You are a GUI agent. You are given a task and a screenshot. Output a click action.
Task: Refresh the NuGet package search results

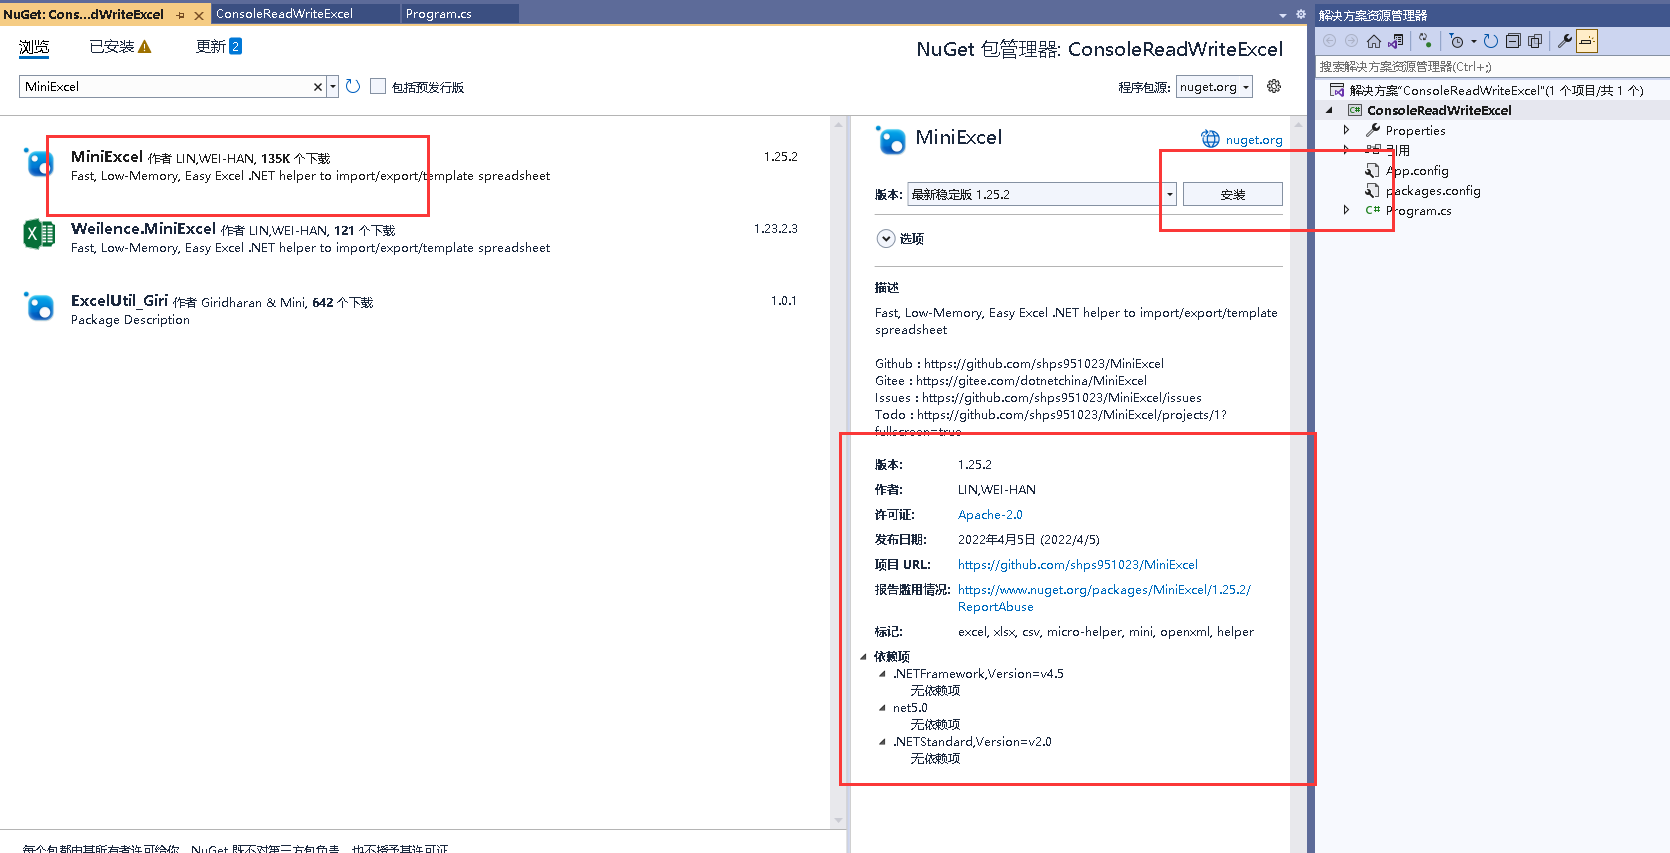tap(353, 87)
